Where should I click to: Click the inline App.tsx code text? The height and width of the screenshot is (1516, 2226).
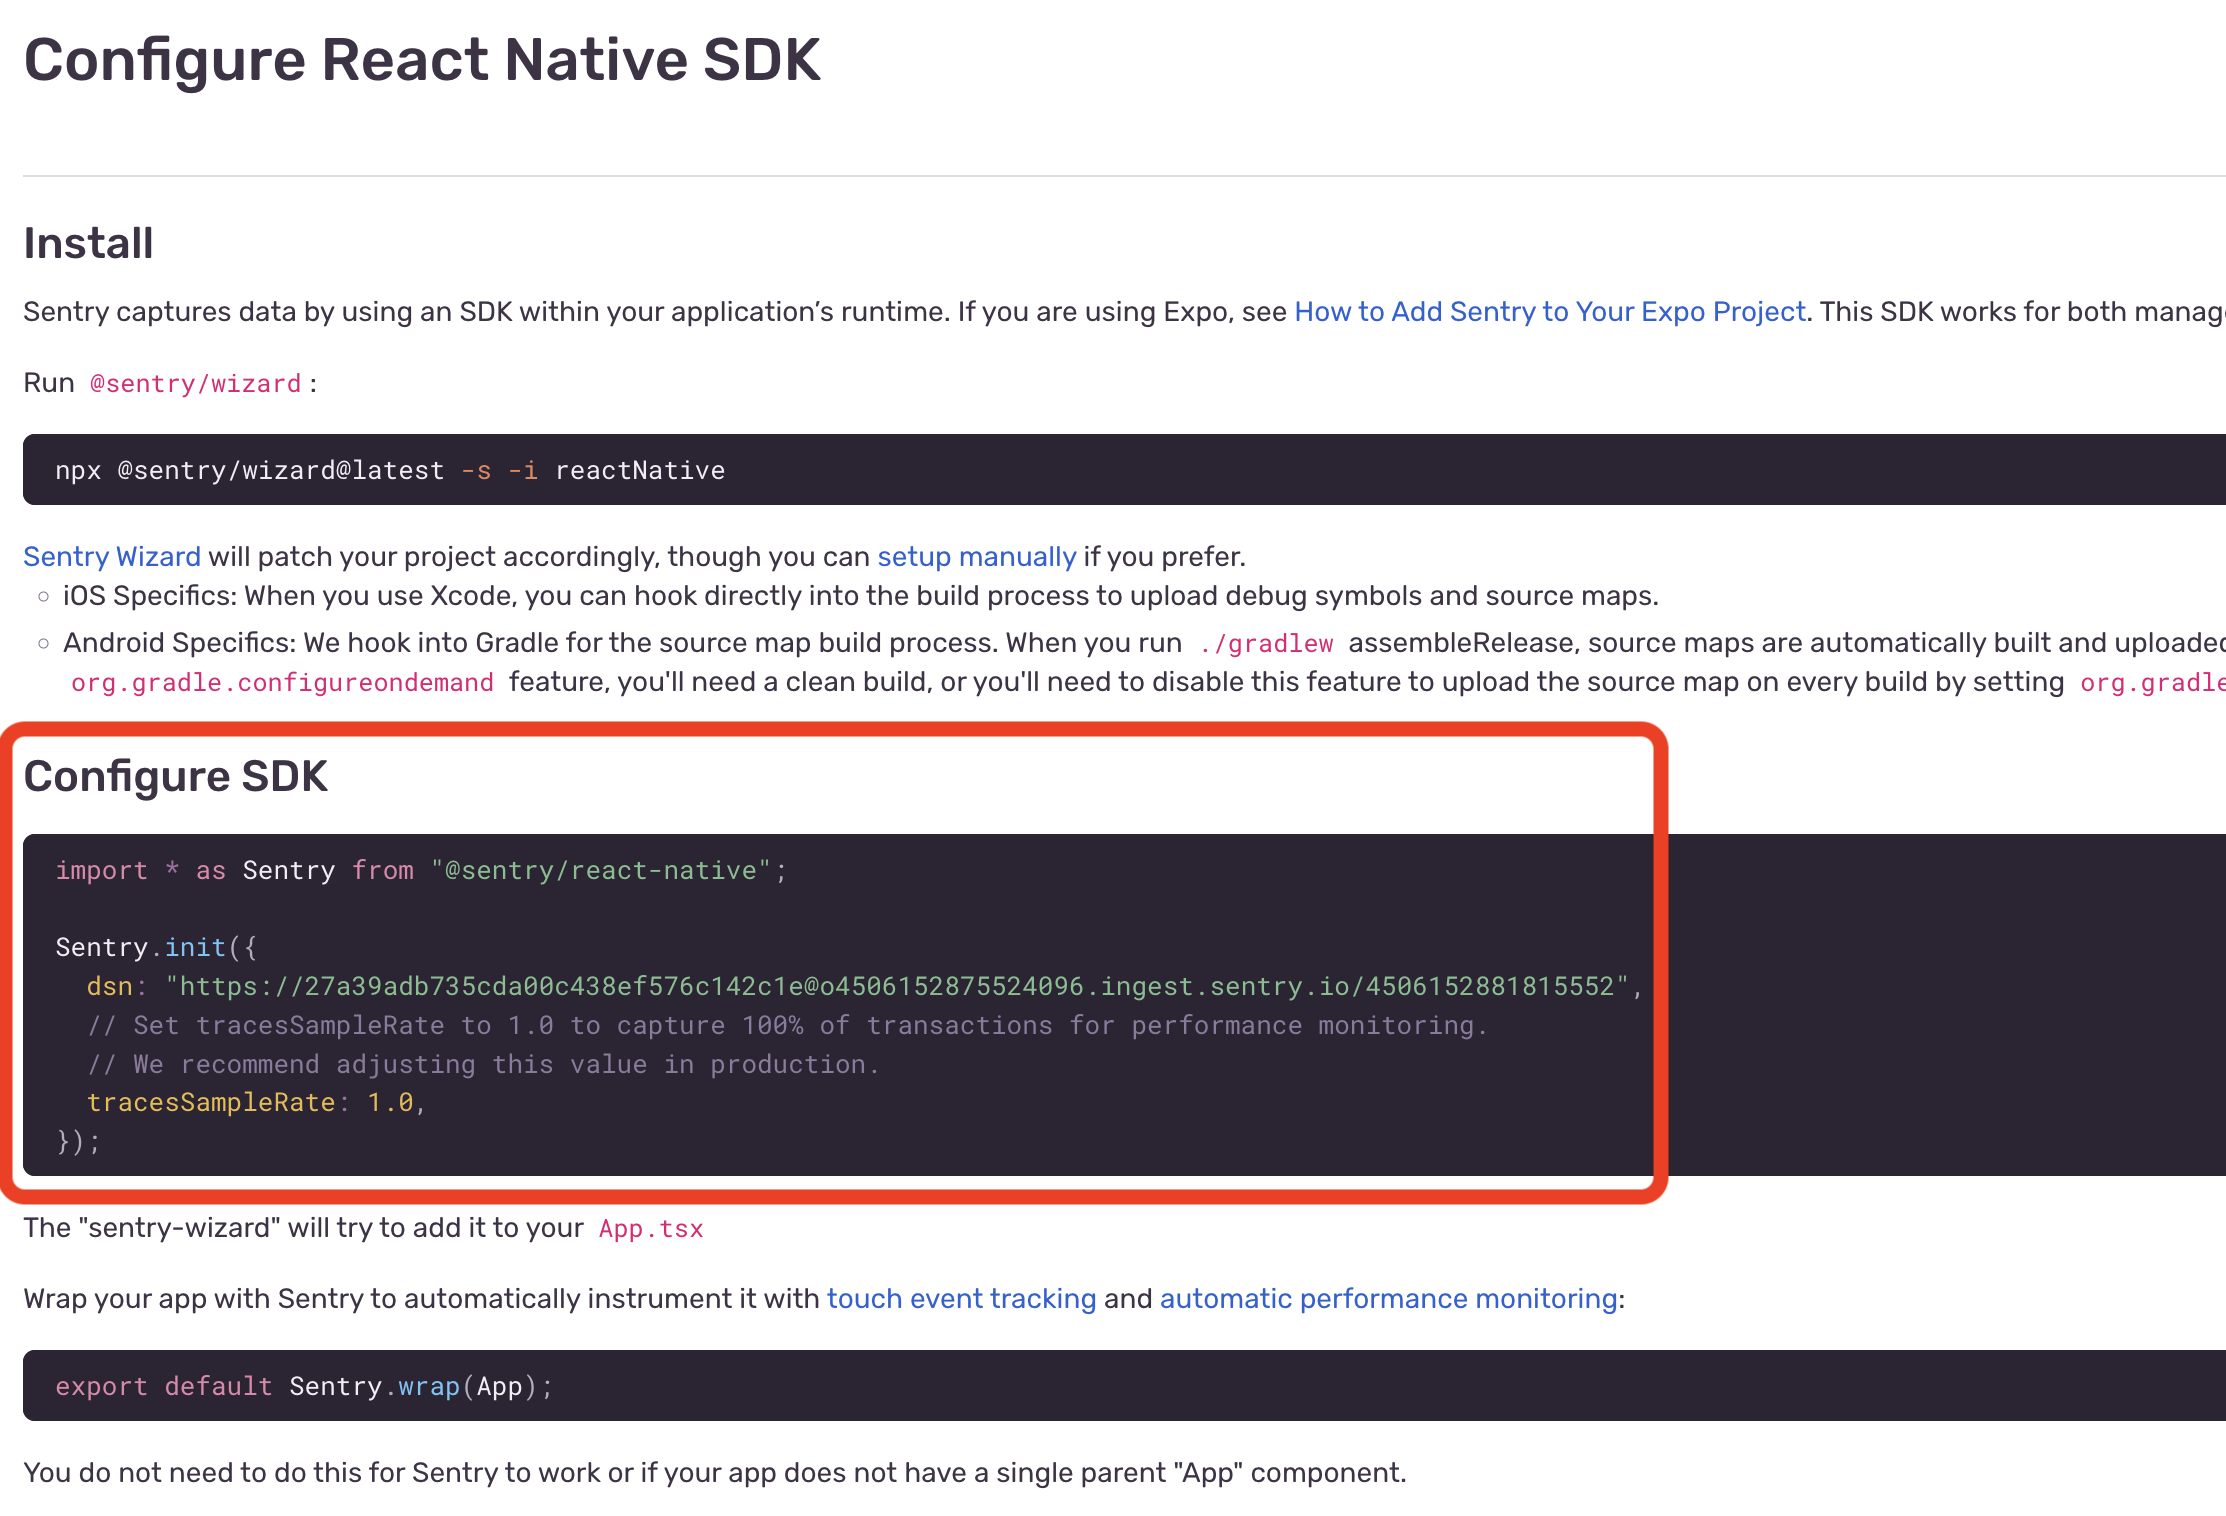[x=651, y=1229]
